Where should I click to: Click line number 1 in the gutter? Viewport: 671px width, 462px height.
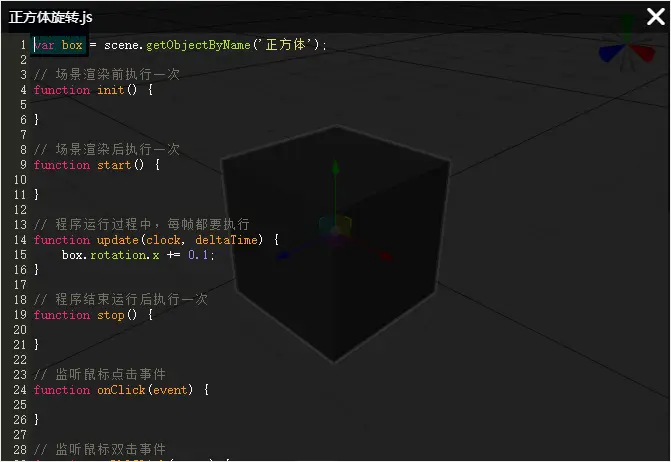[23, 45]
